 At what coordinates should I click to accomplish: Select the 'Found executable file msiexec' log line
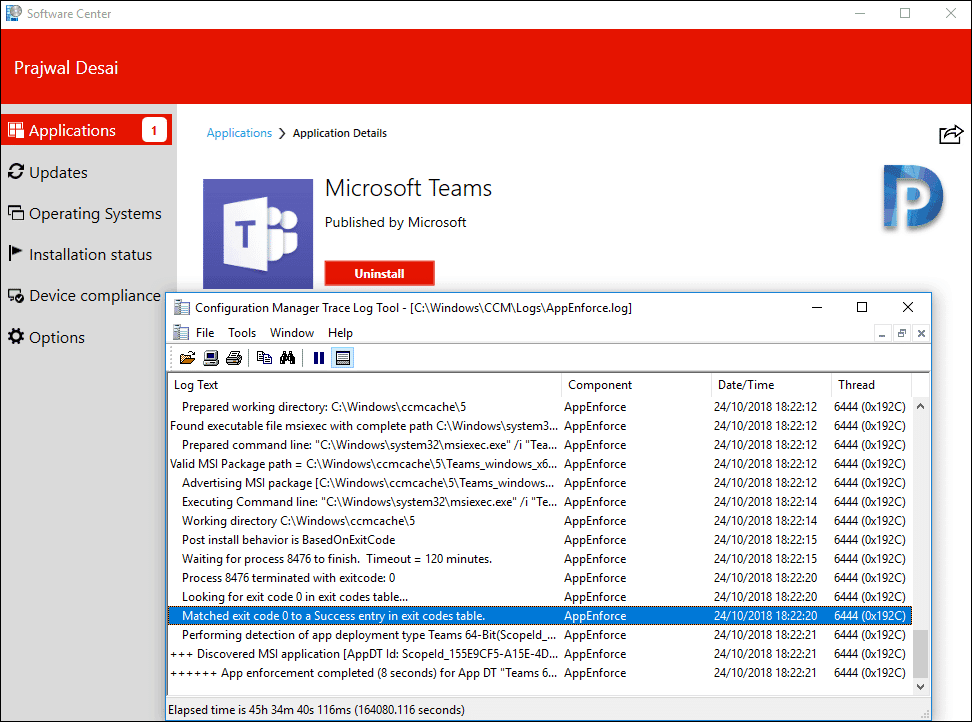pyautogui.click(x=540, y=426)
